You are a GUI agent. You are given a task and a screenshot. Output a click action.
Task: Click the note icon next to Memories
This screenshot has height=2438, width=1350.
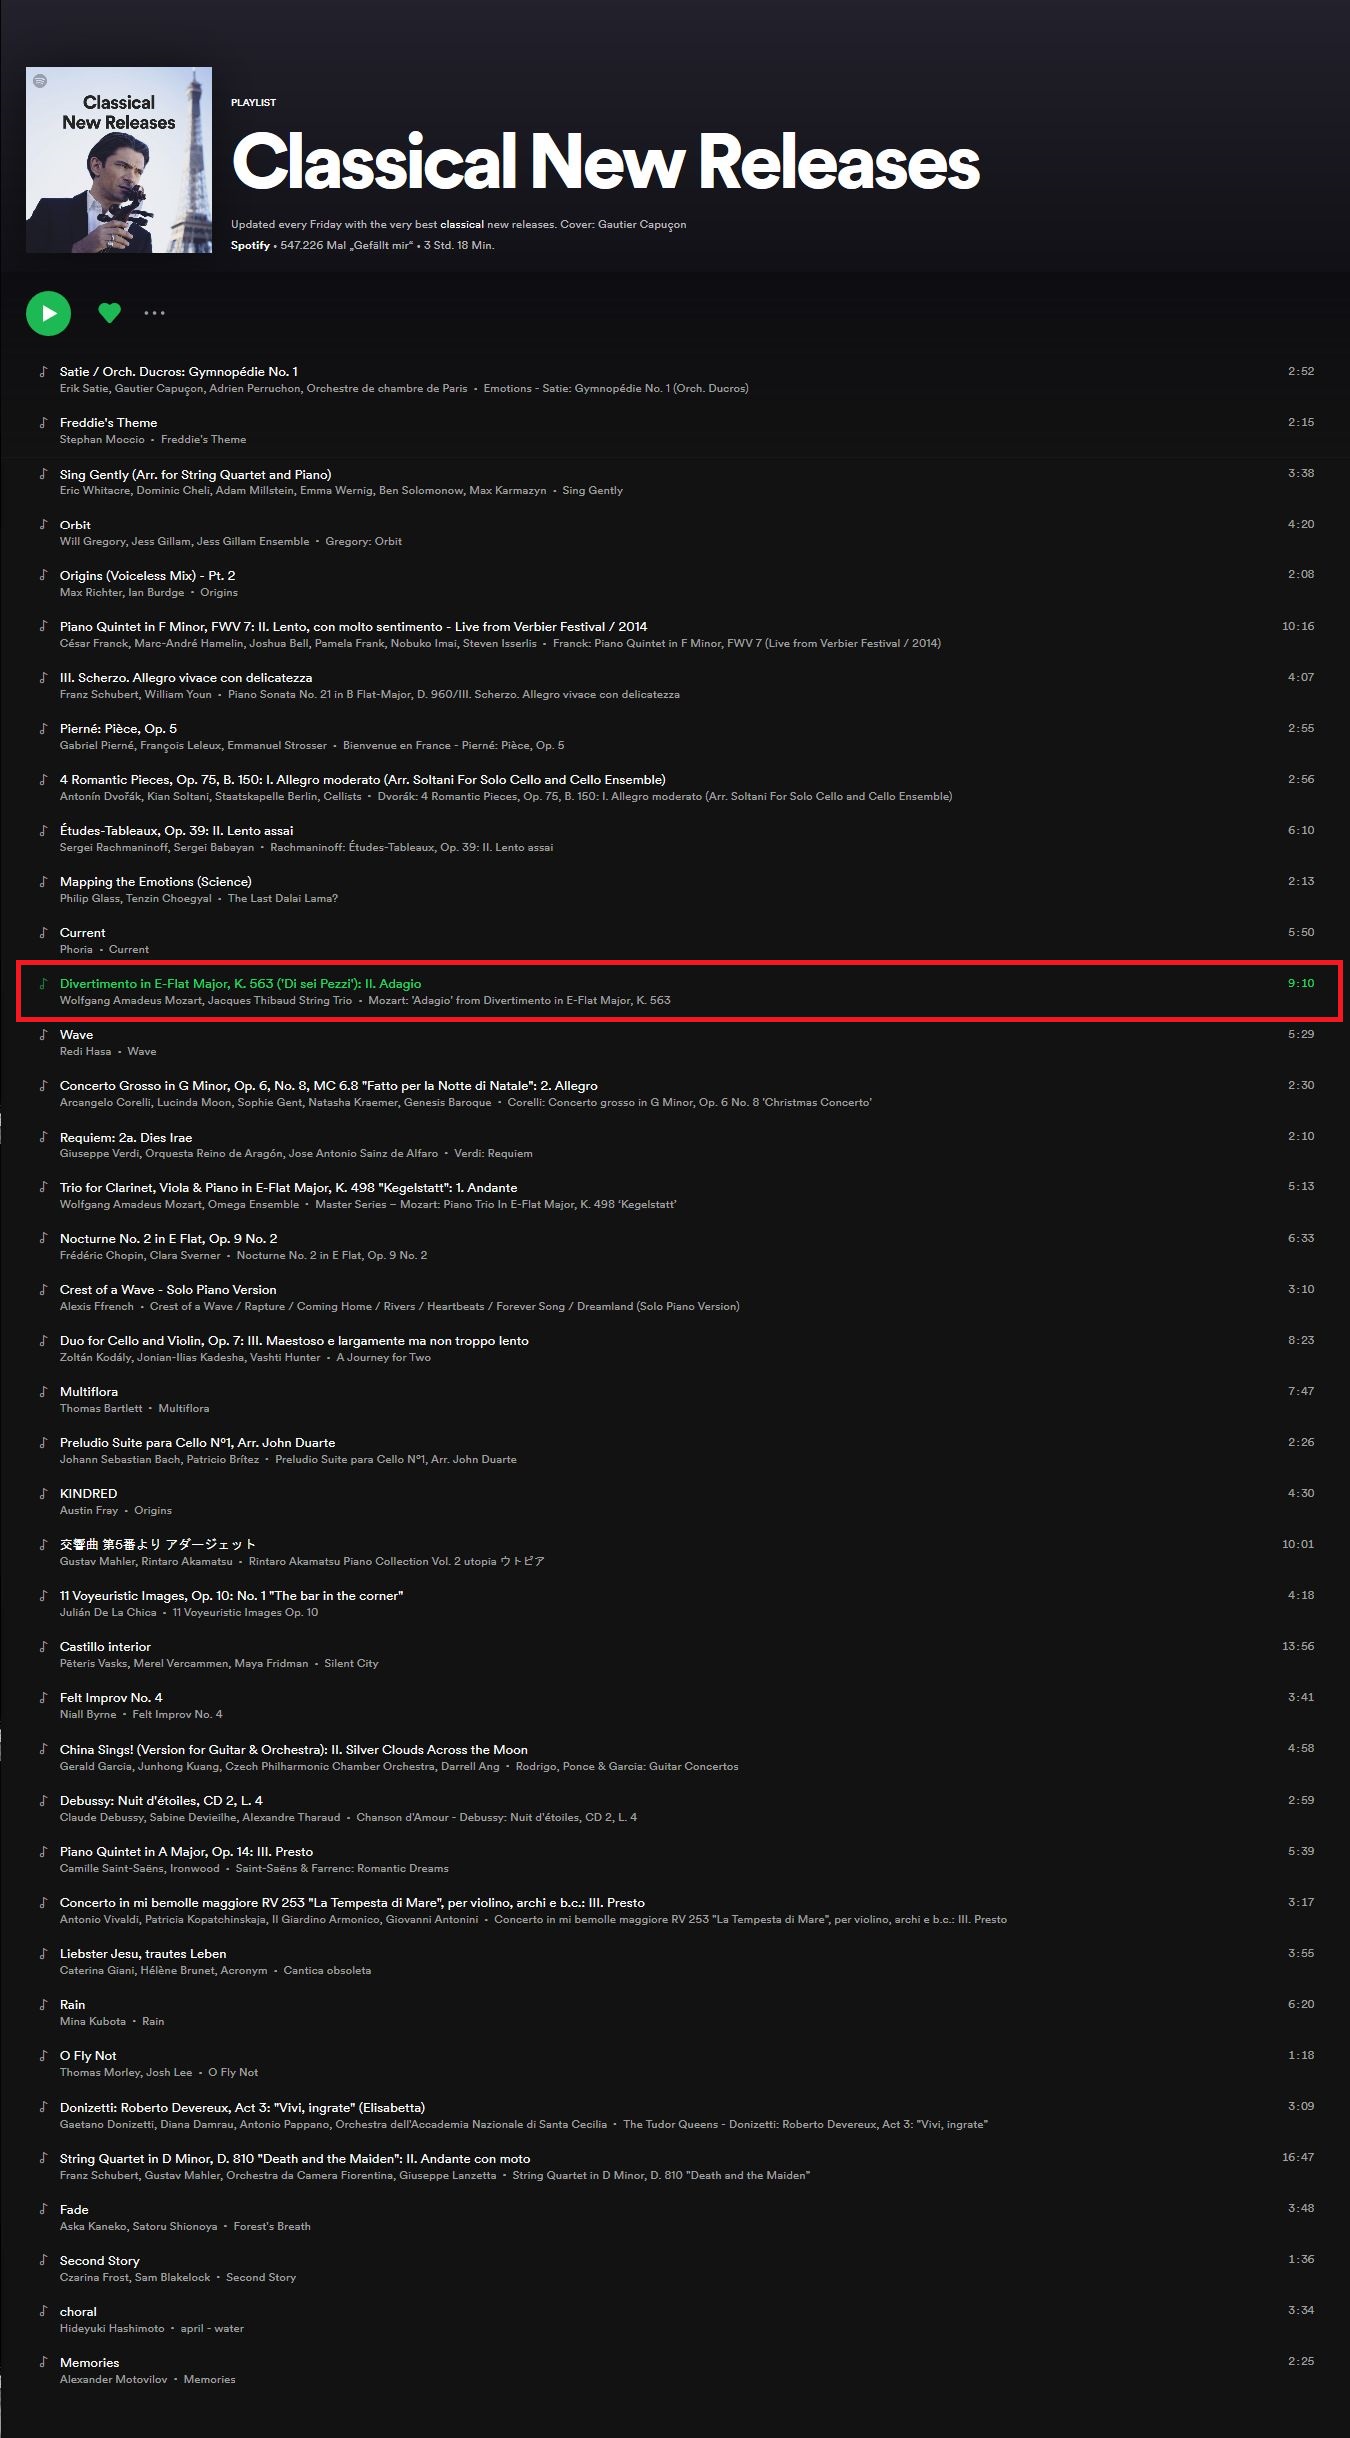pyautogui.click(x=43, y=2363)
